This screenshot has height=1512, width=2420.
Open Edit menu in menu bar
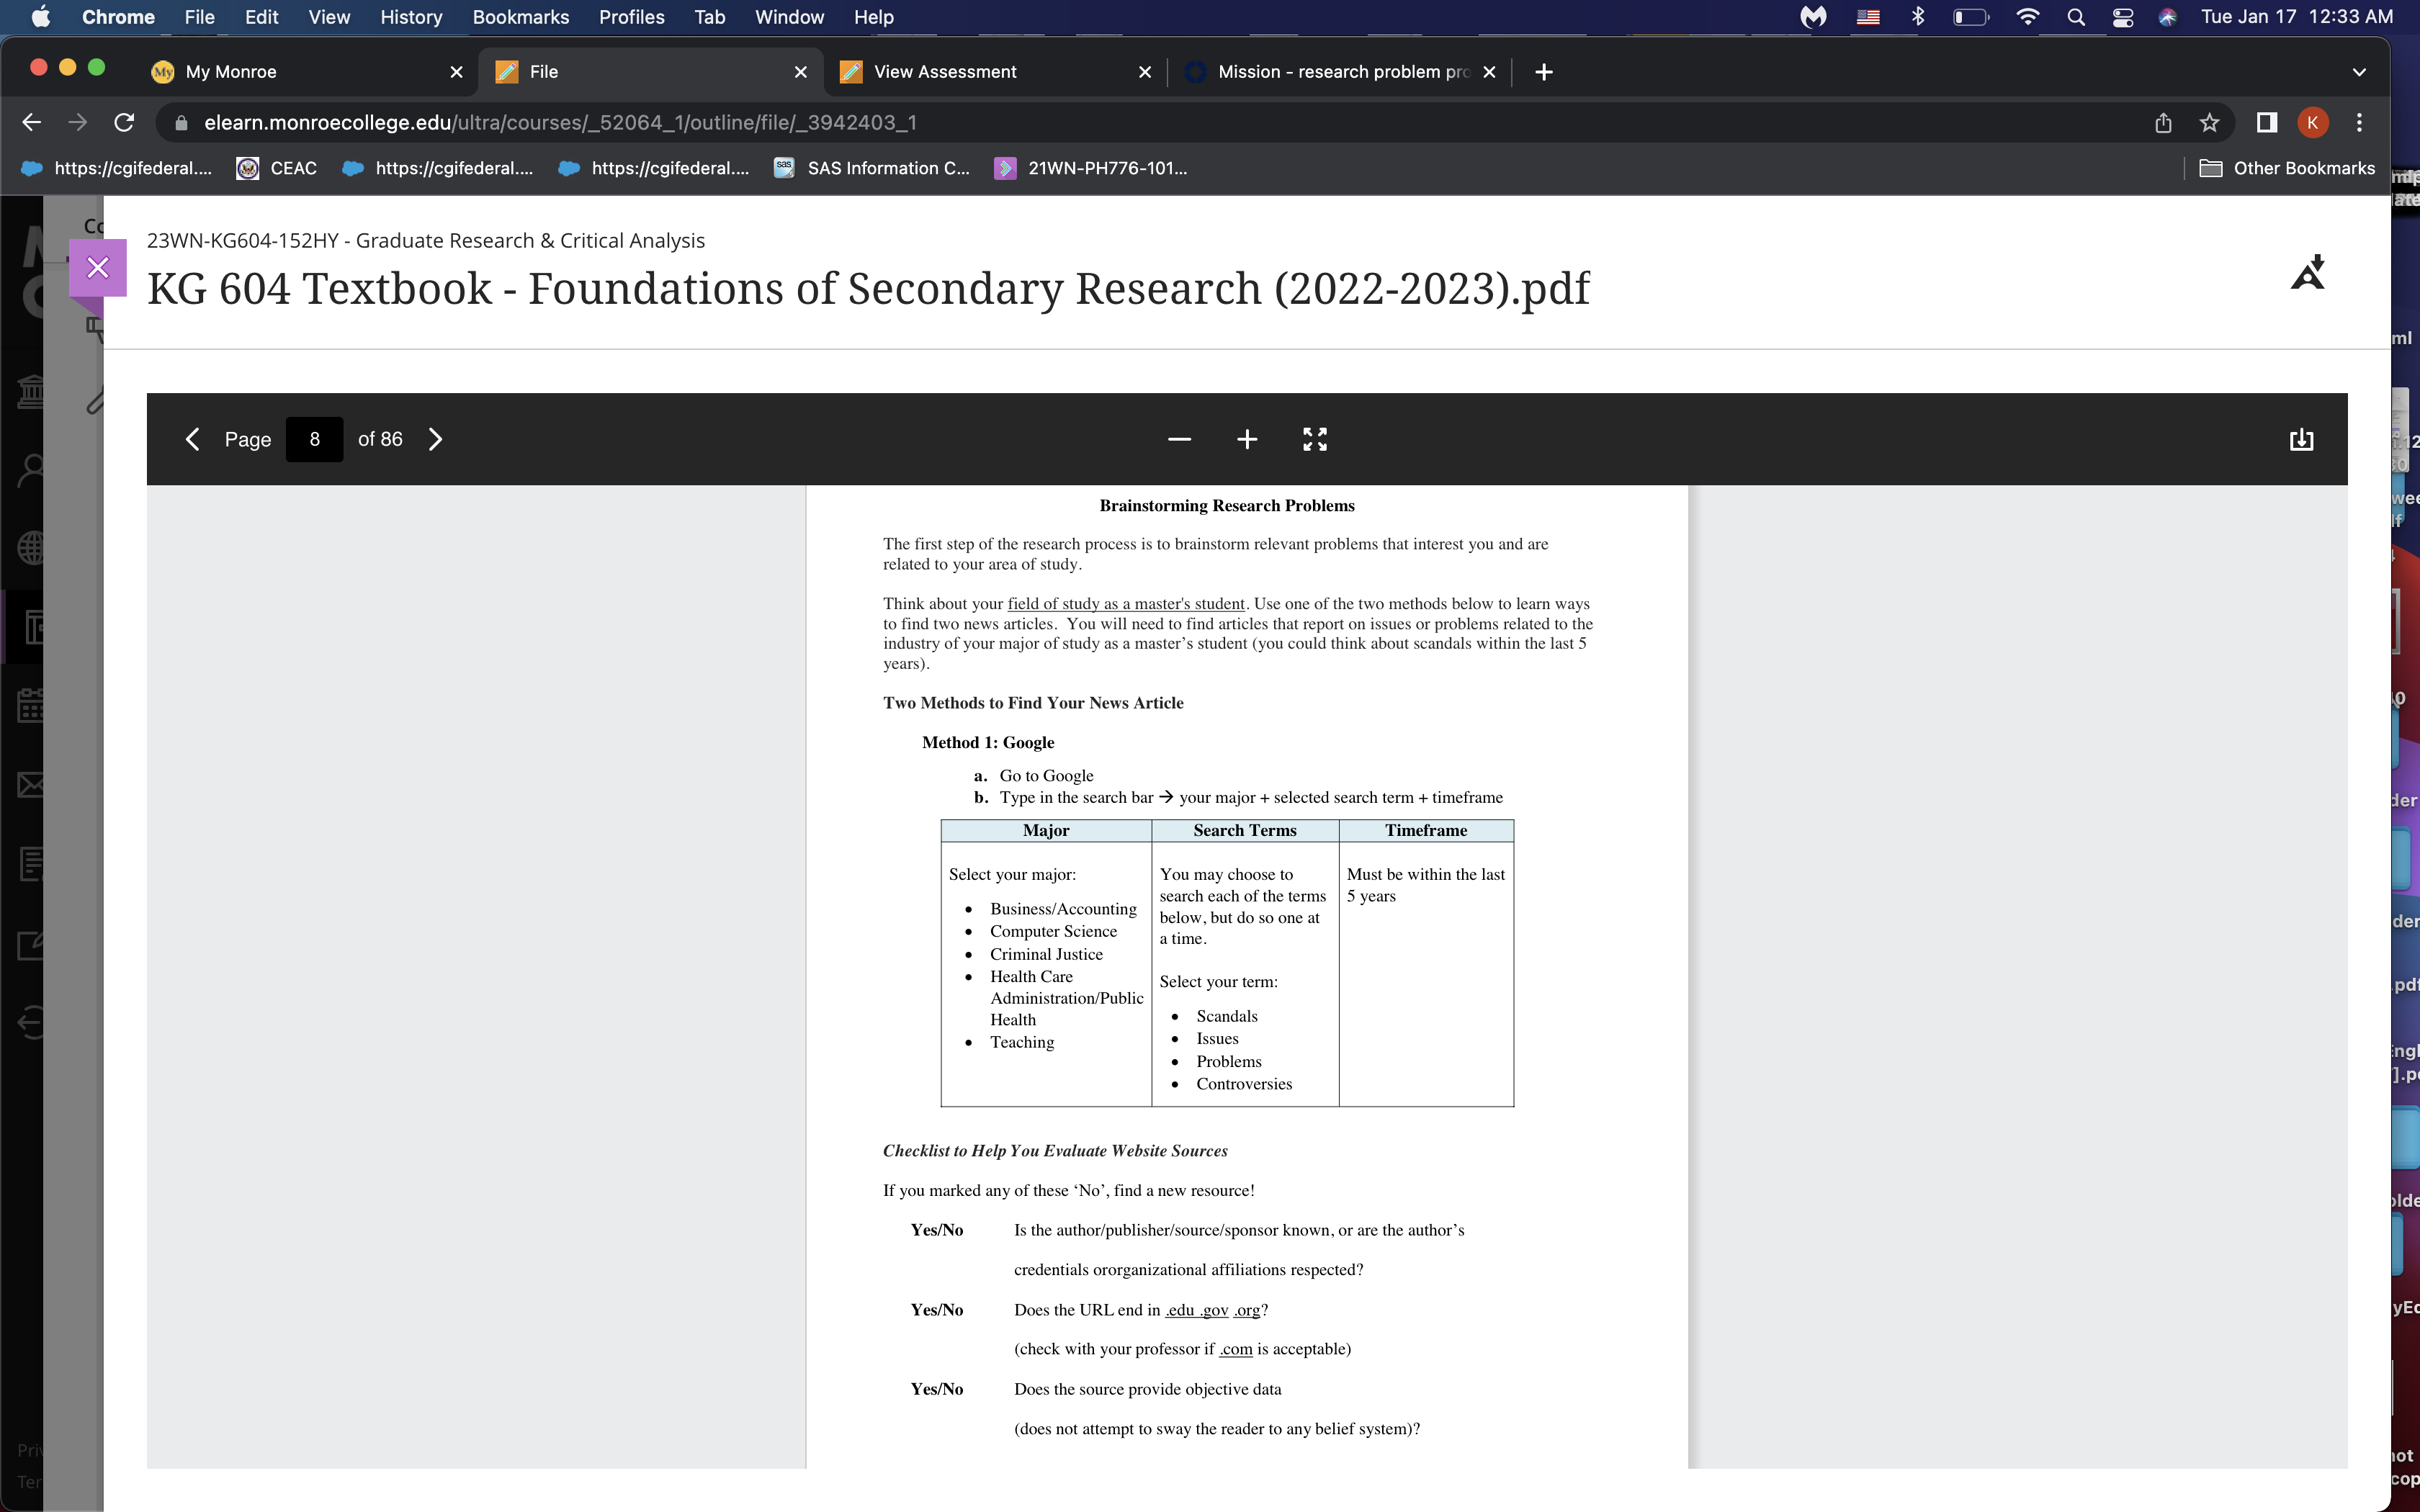pos(261,17)
